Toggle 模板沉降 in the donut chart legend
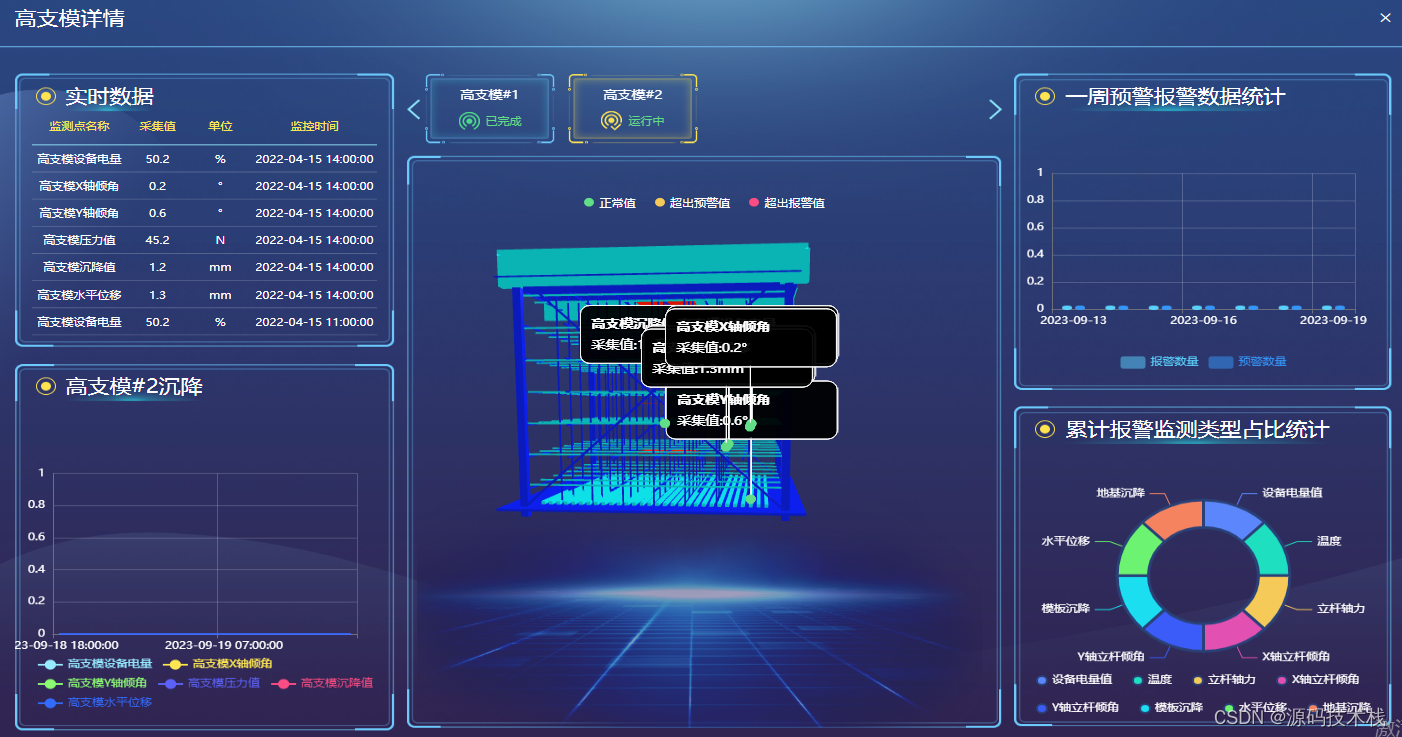 point(1172,707)
